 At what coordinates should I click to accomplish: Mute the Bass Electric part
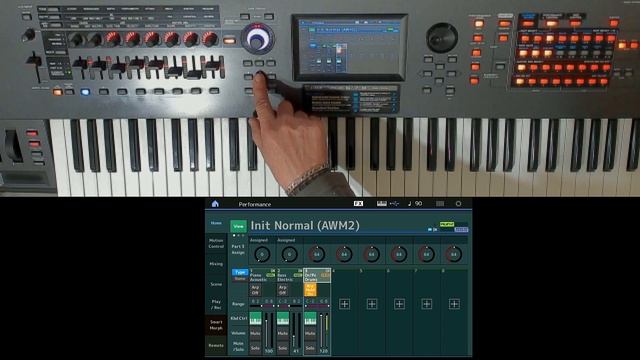[x=282, y=333]
